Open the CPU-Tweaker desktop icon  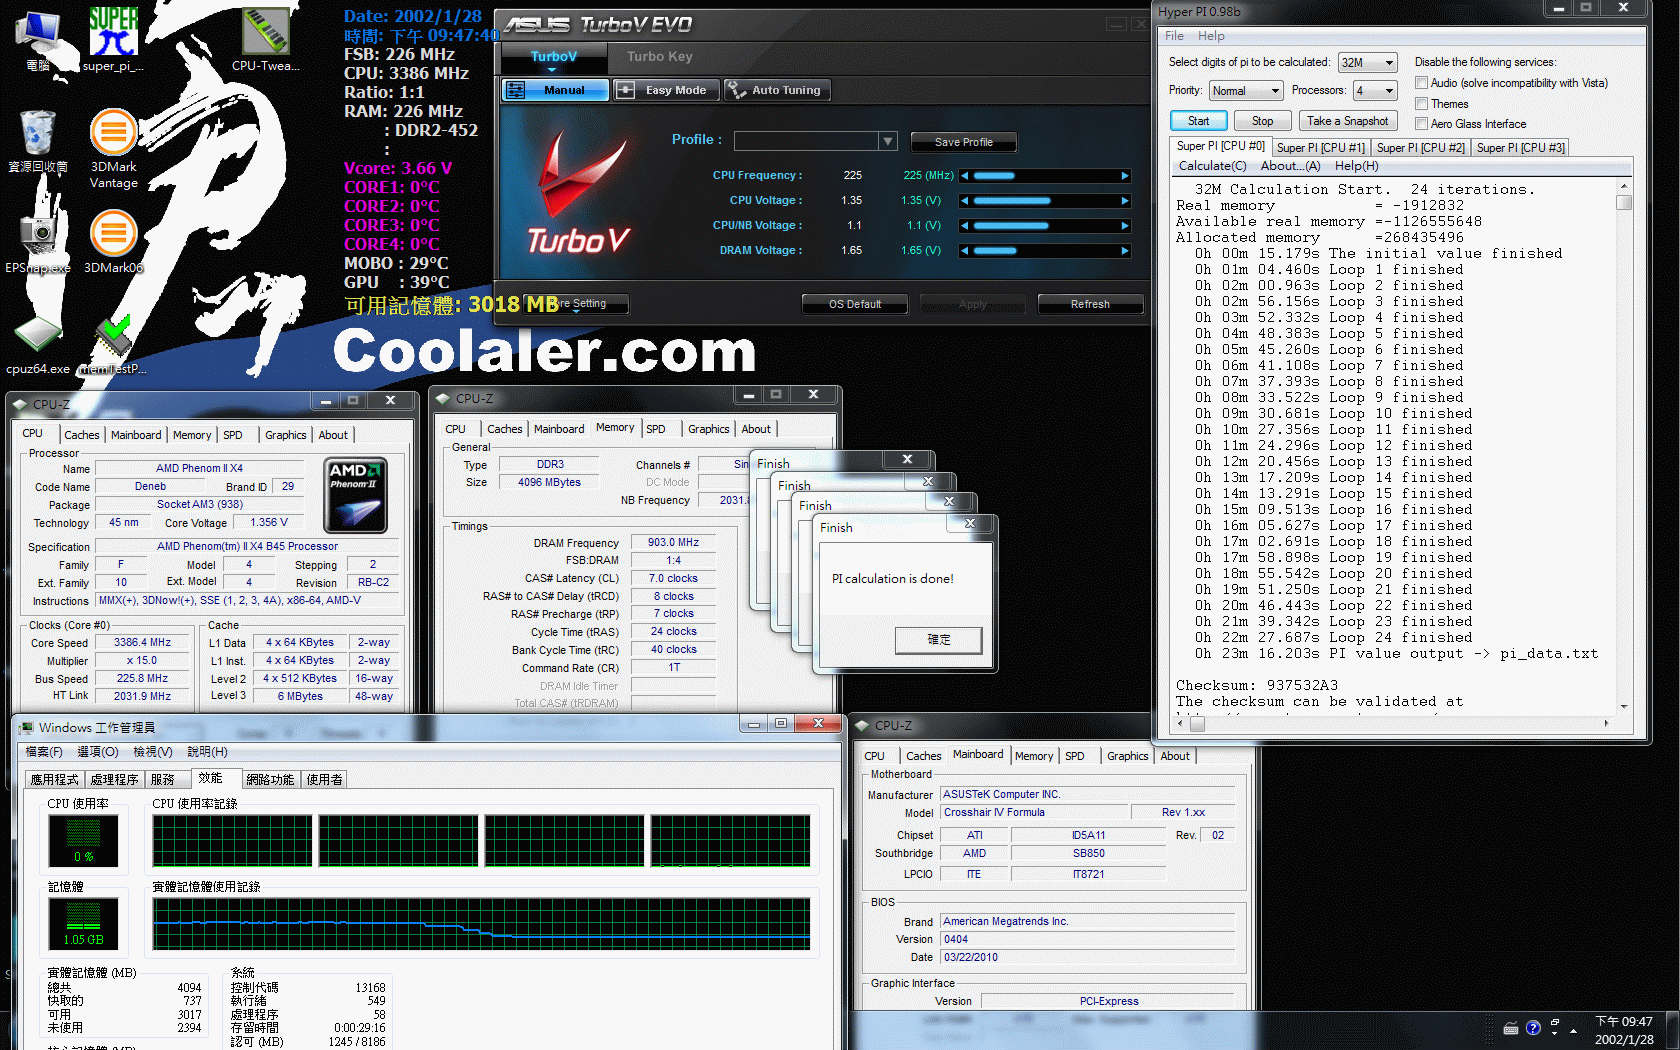(x=266, y=34)
